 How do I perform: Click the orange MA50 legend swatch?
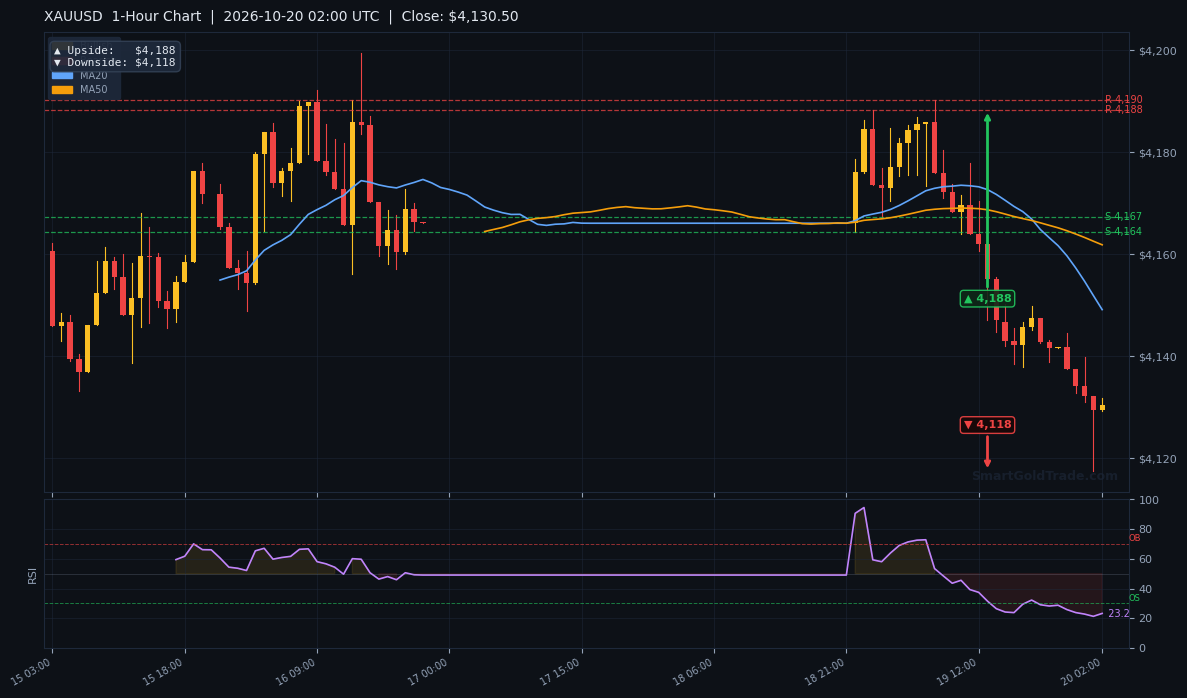[62, 89]
